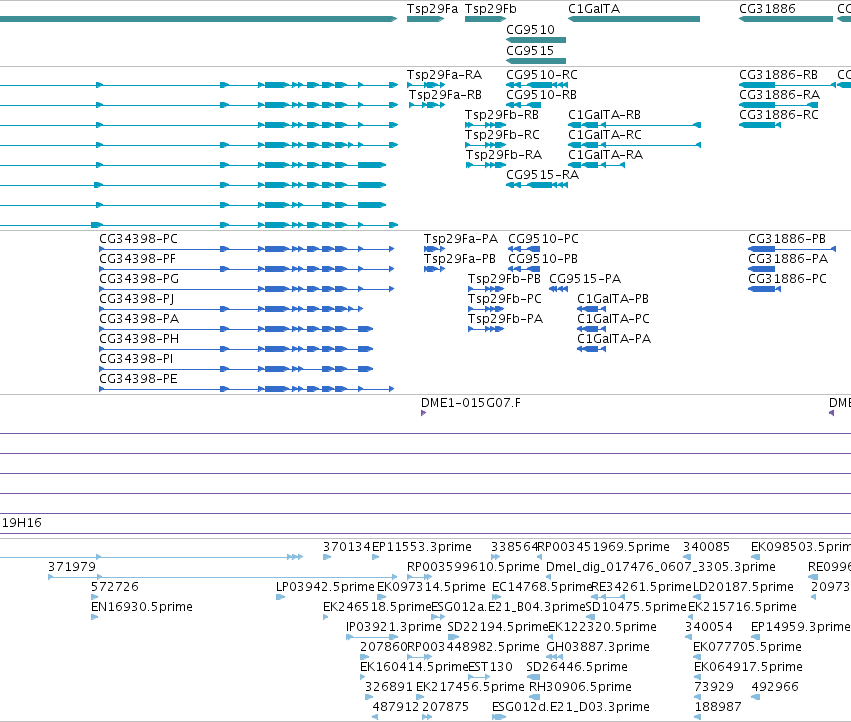
Task: Click the long teal gene arrow left of Tsp29Fa
Action: point(199,19)
